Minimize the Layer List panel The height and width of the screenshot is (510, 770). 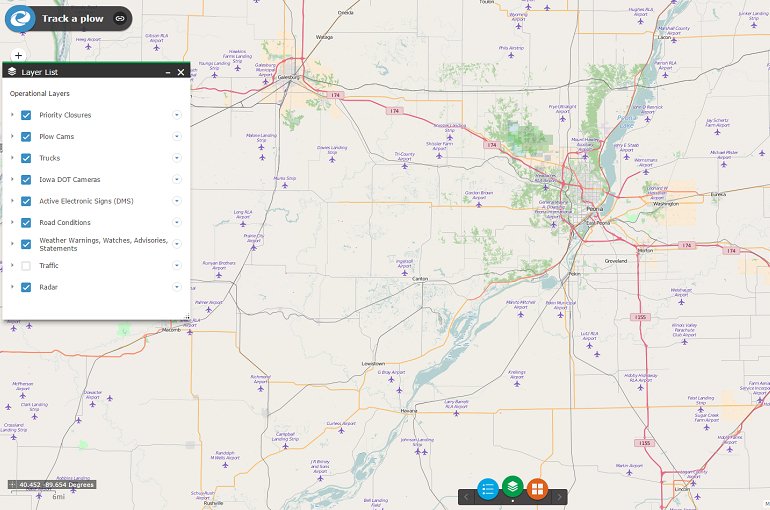[x=168, y=72]
